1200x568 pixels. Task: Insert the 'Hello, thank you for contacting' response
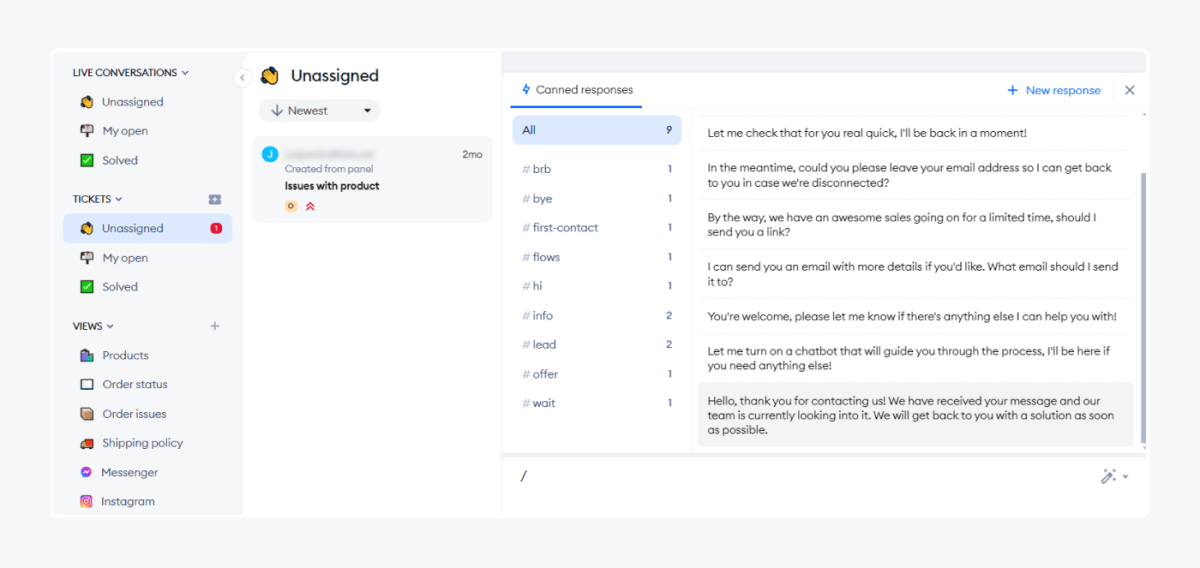pos(915,414)
